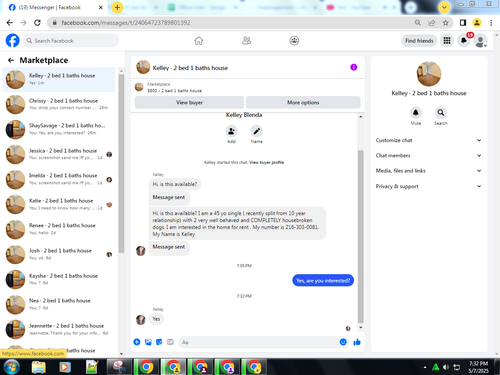500x375 pixels.
Task: Click the 'Yes, are you interested?' message bubble
Action: pyautogui.click(x=323, y=280)
